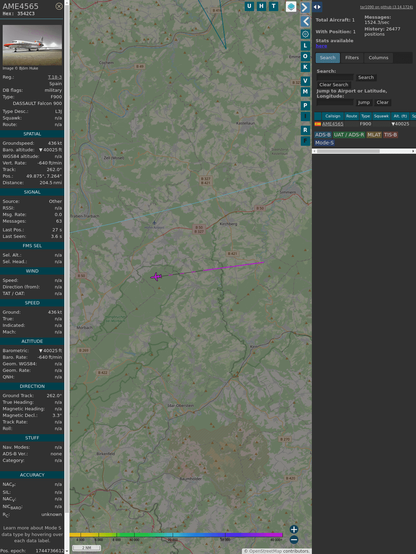The image size is (416, 554).
Task: Toggle the V button on map
Action: point(305,81)
